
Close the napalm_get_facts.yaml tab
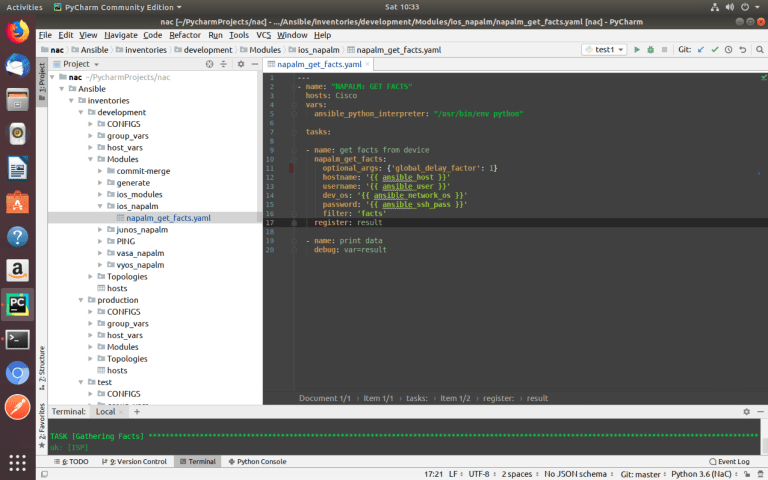[x=367, y=64]
